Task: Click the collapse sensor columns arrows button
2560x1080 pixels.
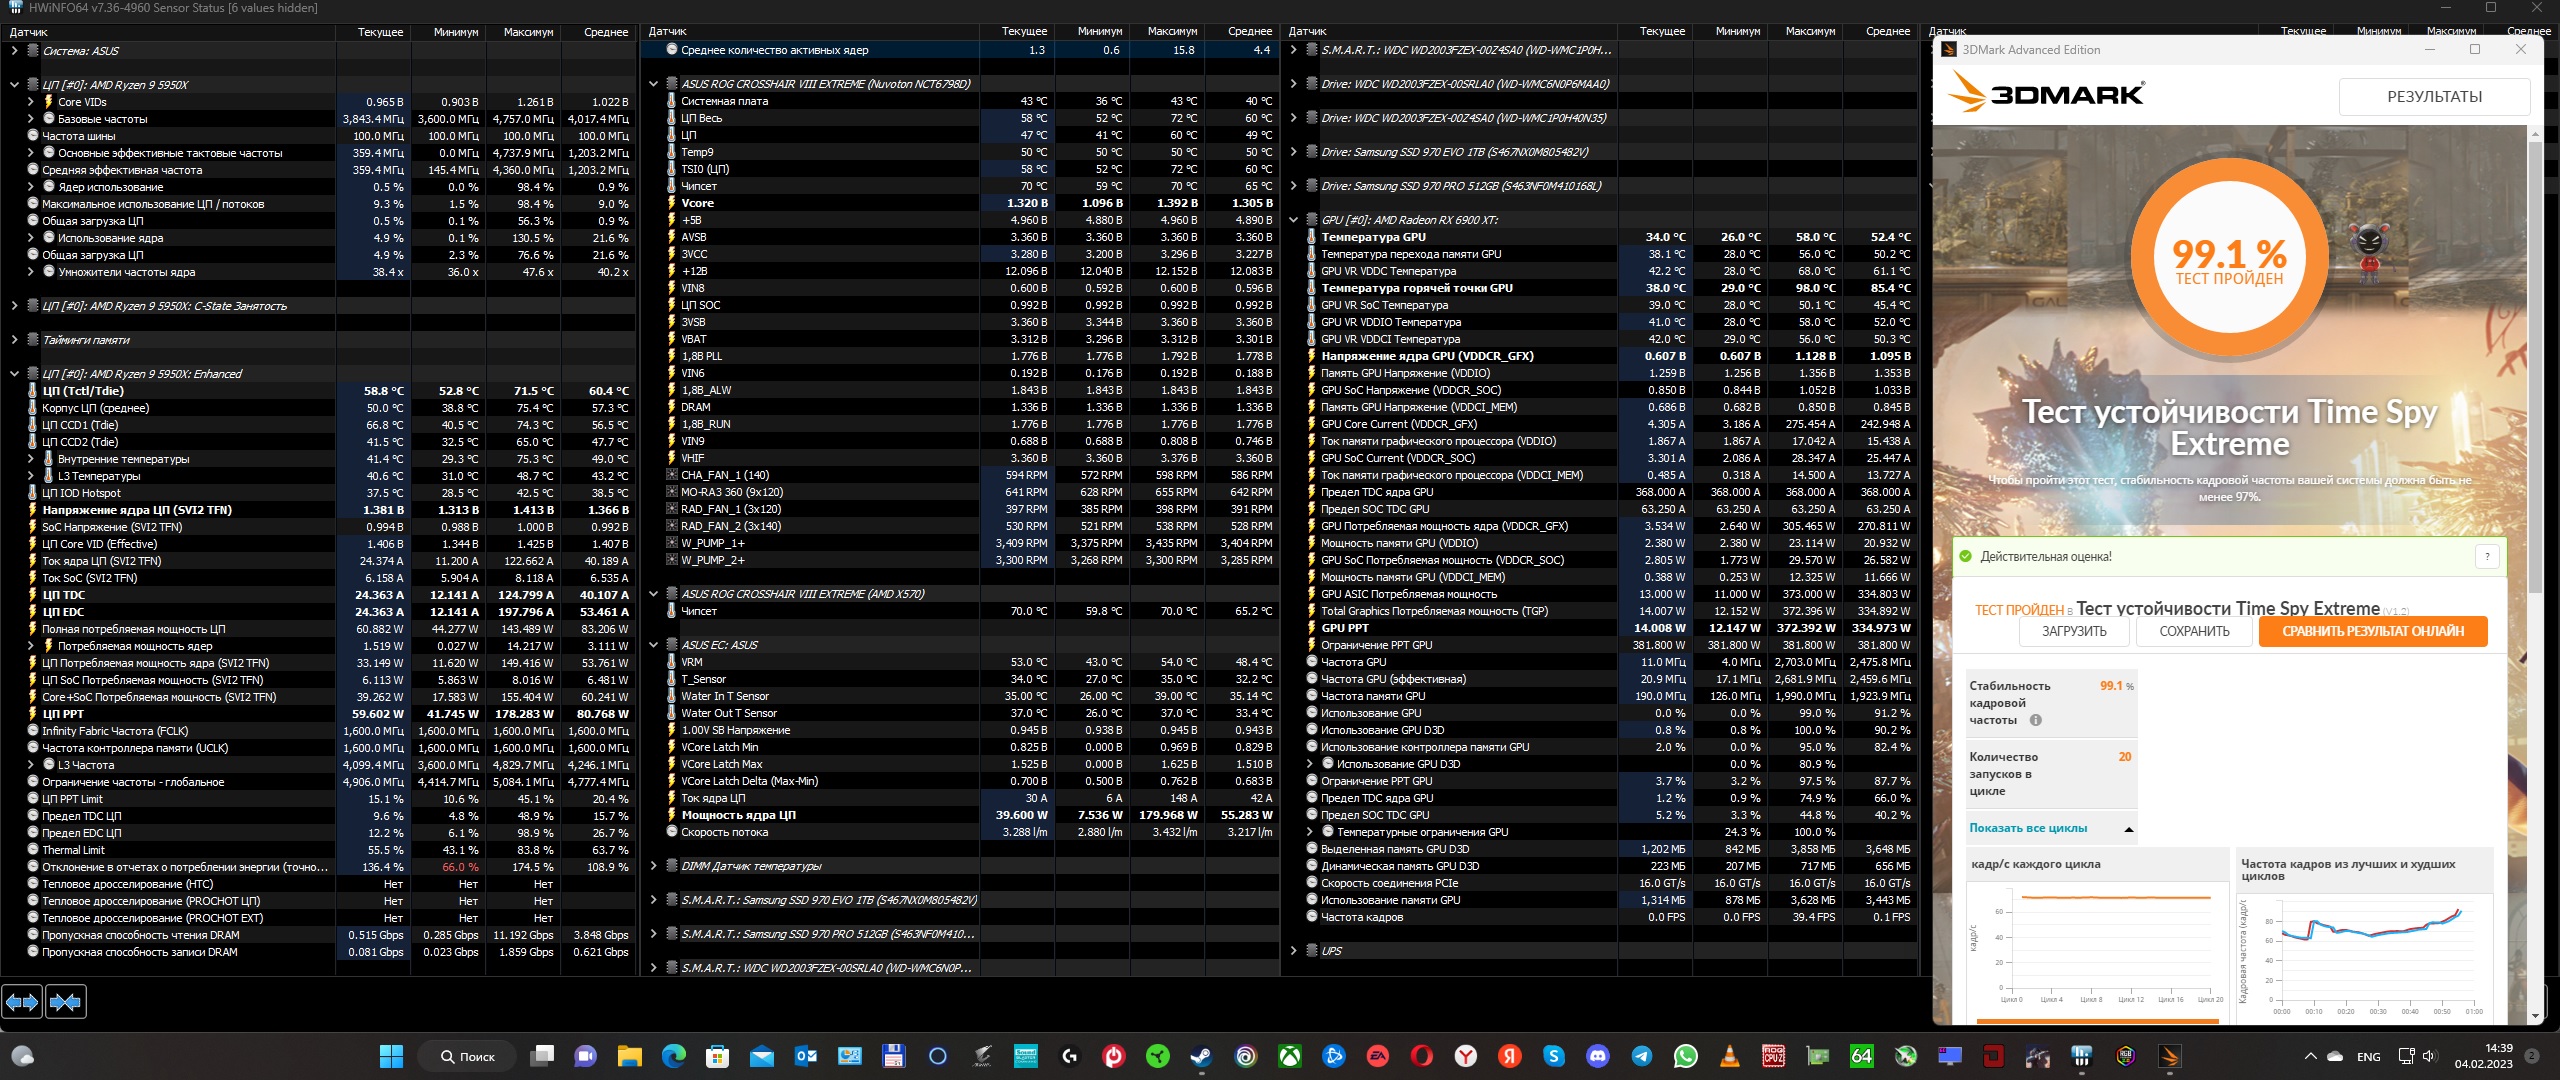Action: coord(66,1001)
